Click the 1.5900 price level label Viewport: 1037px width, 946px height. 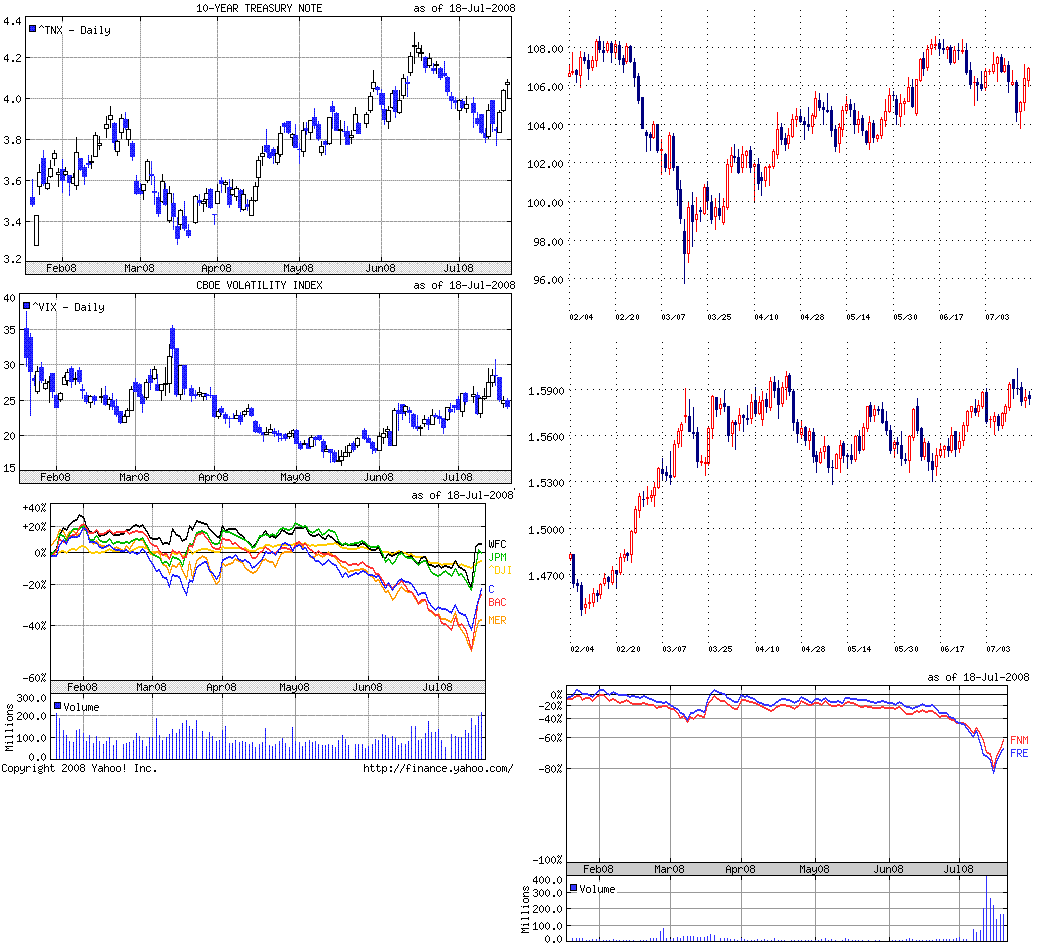[544, 390]
